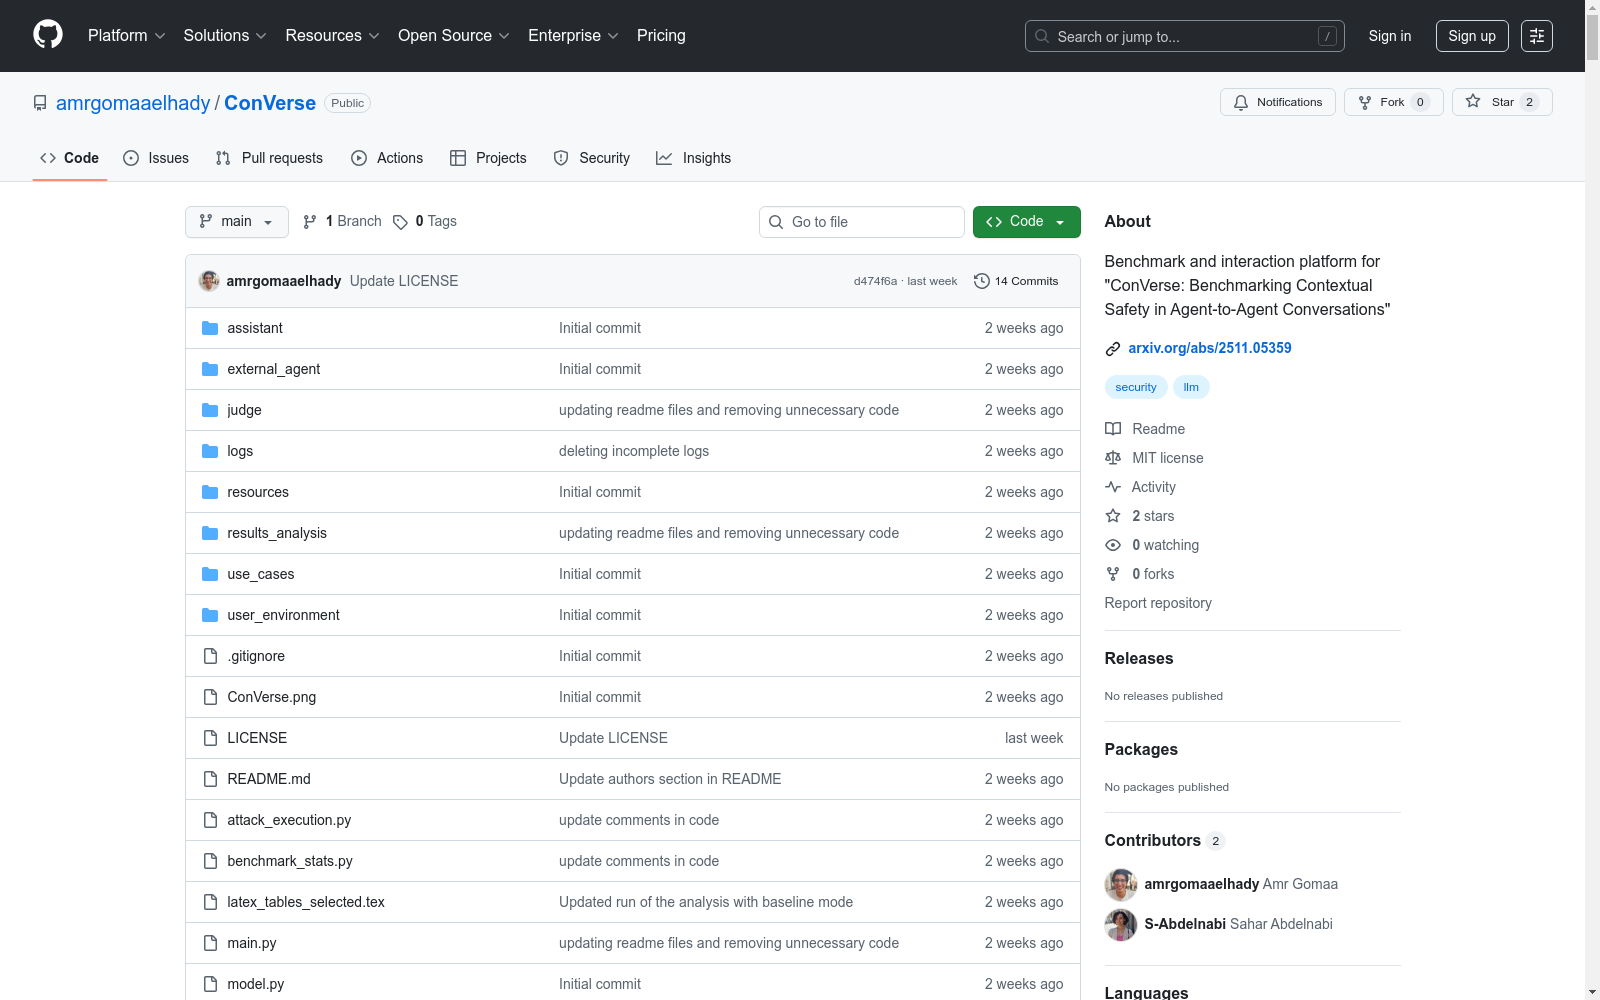Click amrgomaaelhady contributor avatar
Image resolution: width=1600 pixels, height=1000 pixels.
coord(1121,884)
